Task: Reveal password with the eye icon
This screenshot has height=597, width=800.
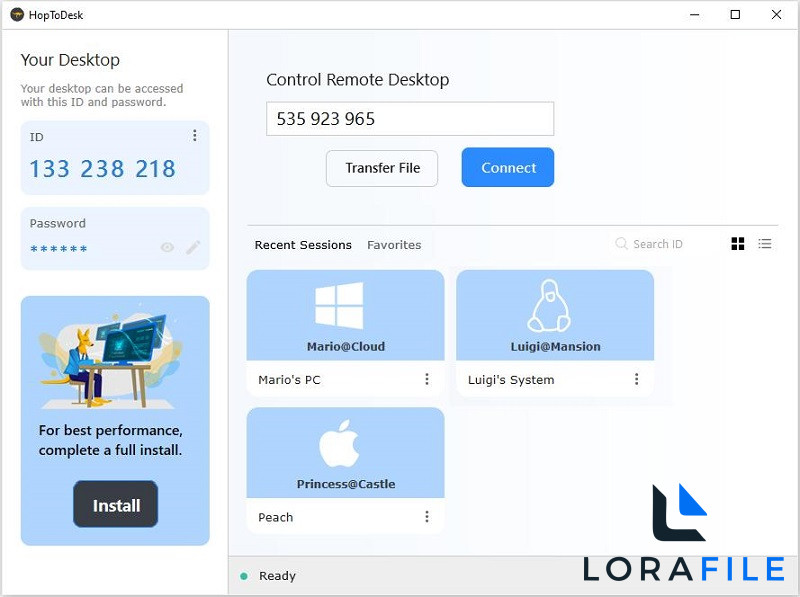Action: (167, 247)
